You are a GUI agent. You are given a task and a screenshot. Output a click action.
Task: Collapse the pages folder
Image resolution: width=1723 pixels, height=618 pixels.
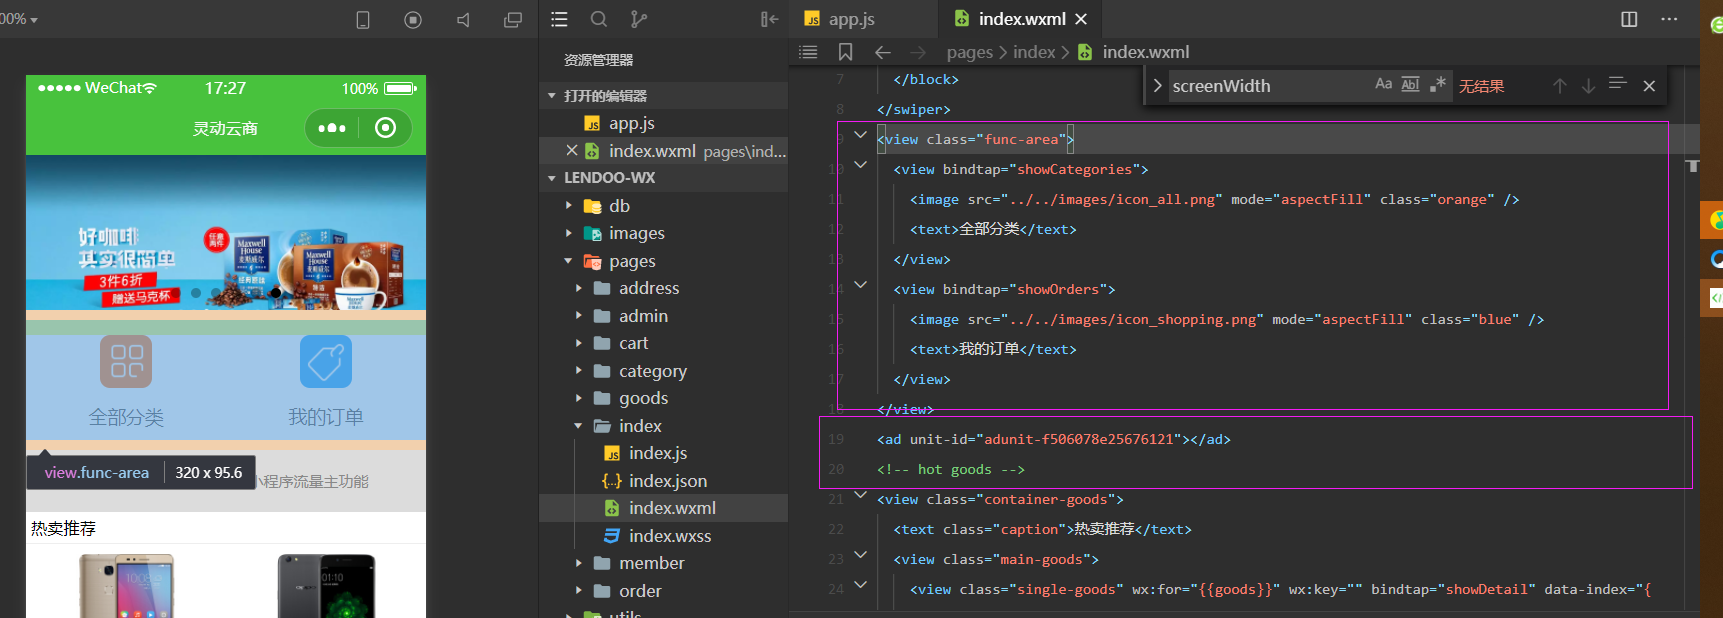[x=569, y=261]
